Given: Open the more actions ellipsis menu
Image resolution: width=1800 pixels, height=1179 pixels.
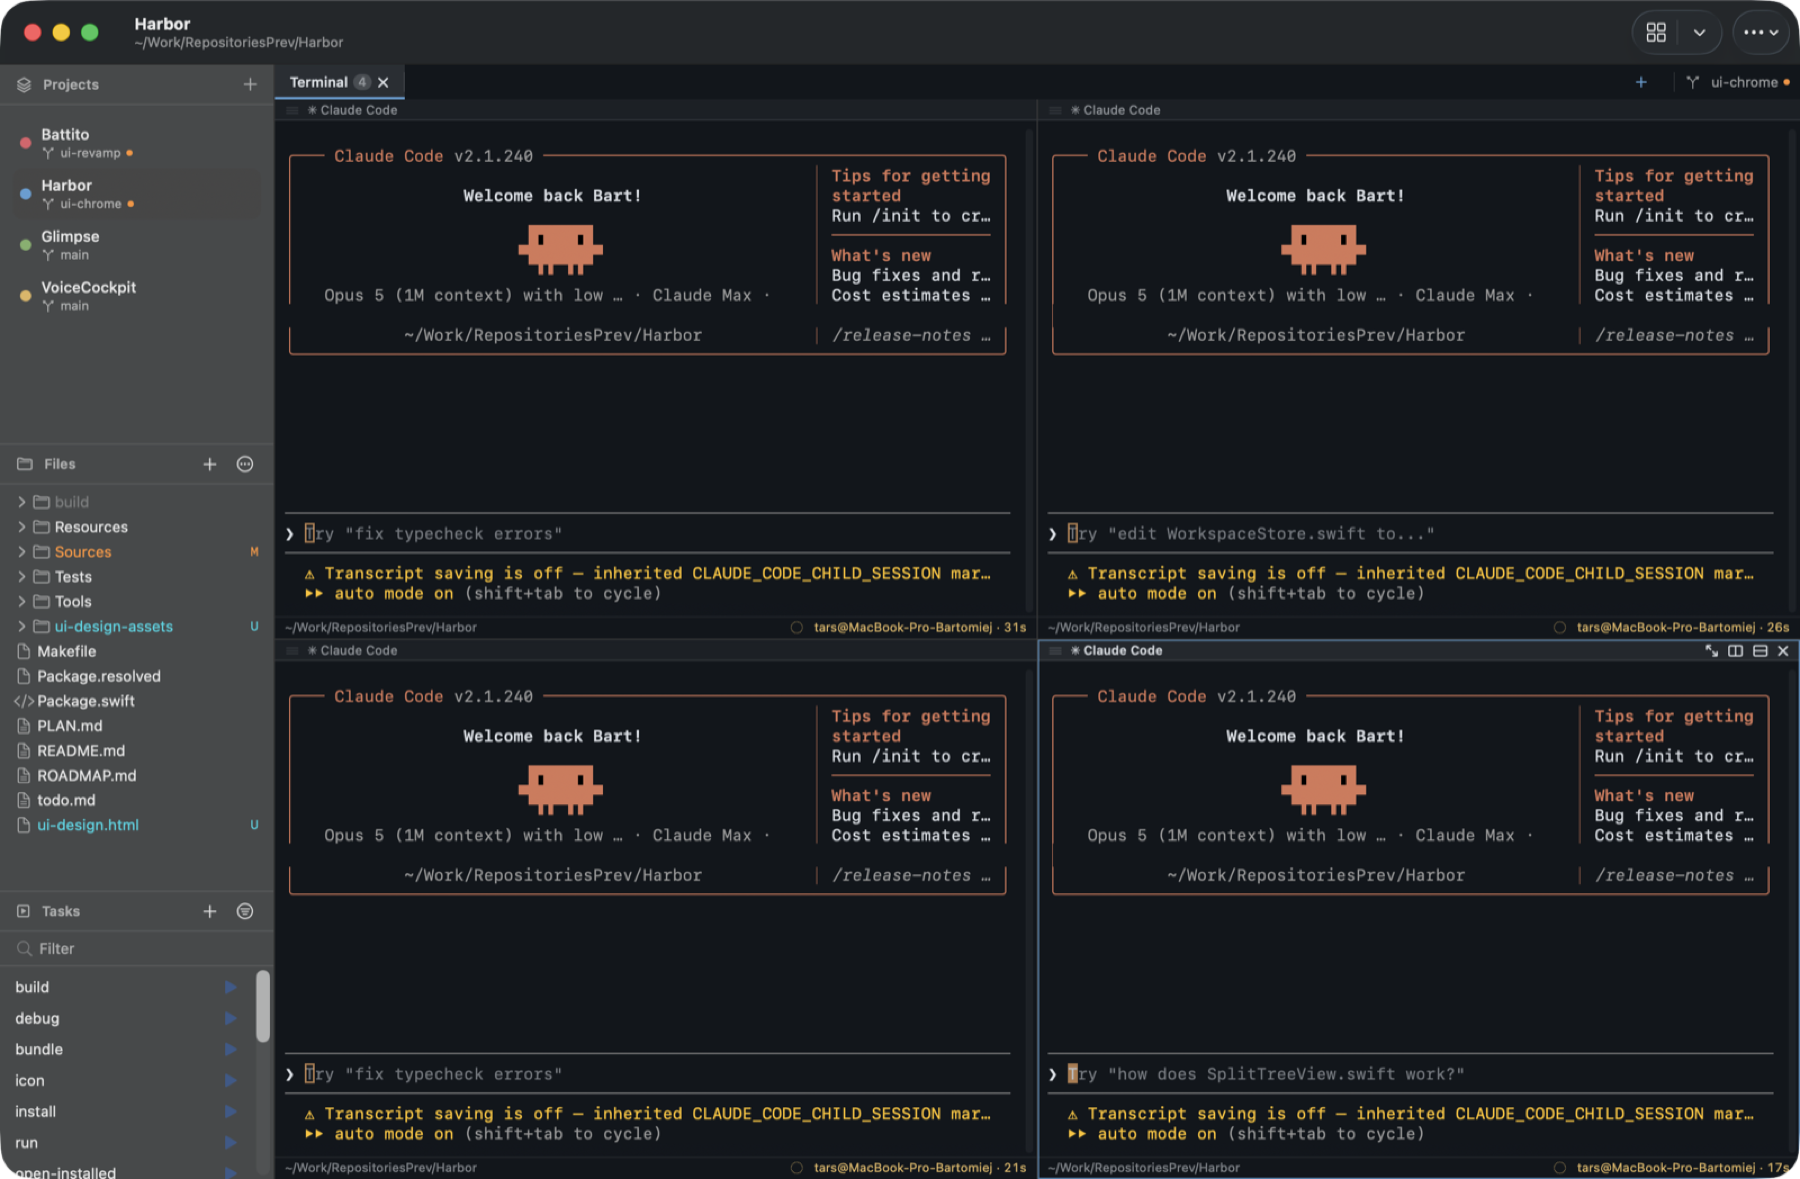Looking at the screenshot, I should tap(1760, 33).
